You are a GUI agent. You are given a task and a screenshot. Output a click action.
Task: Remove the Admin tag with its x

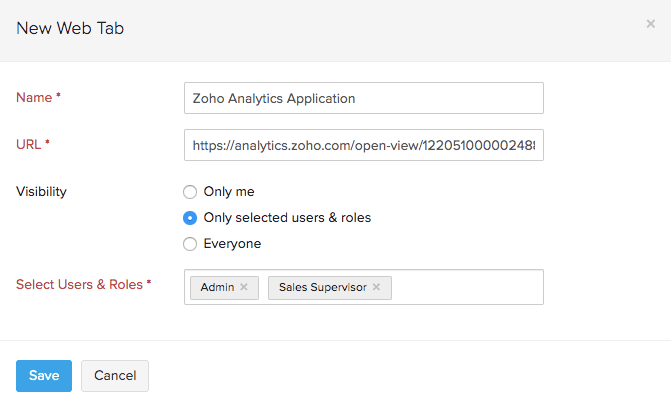[244, 287]
